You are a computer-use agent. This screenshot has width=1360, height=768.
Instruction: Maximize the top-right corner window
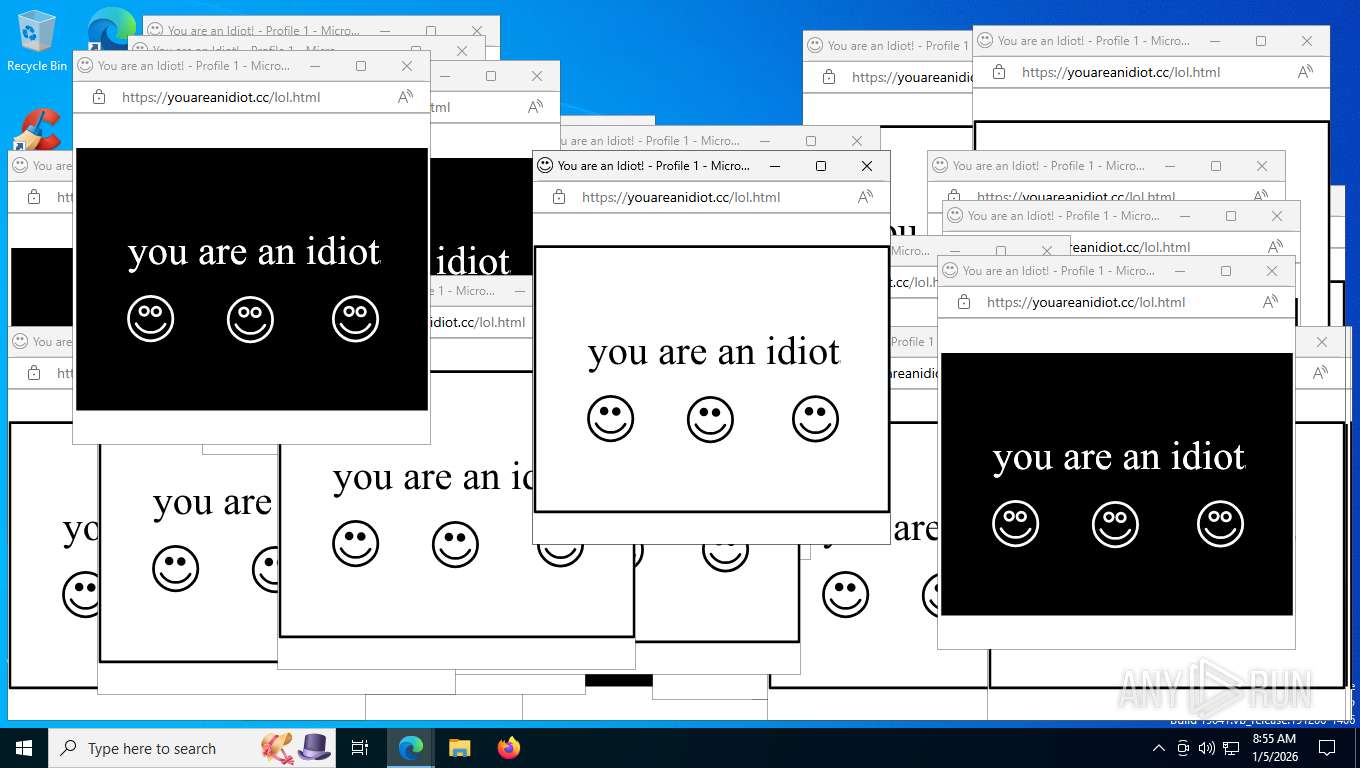[1261, 41]
